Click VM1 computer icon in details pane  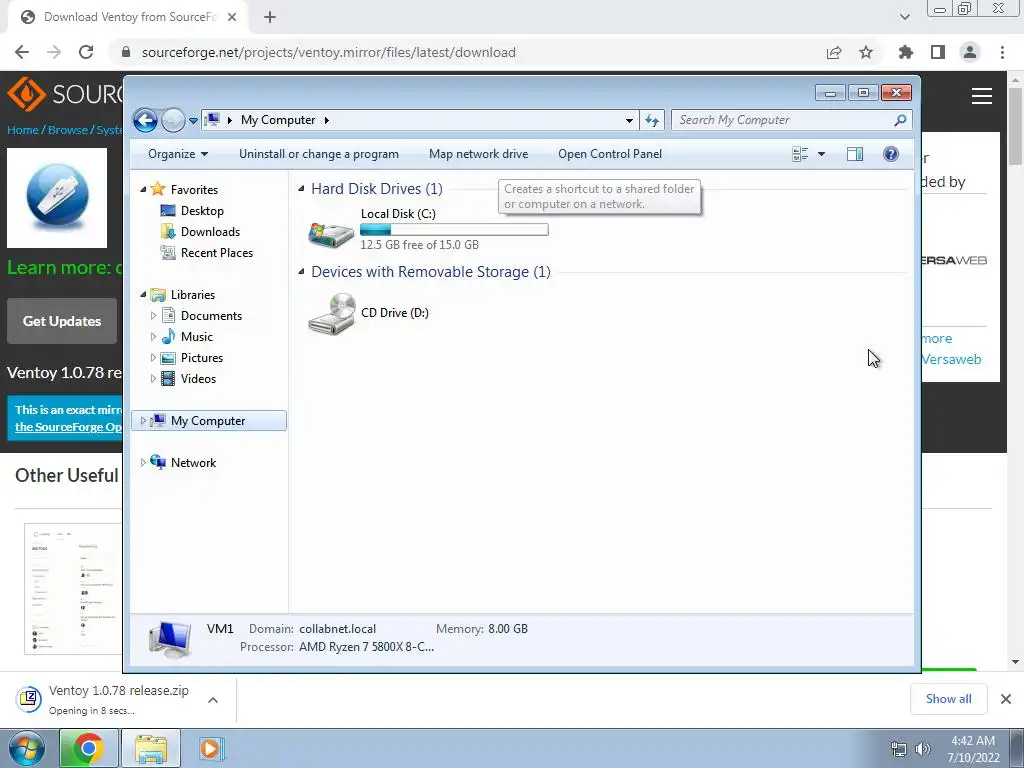tap(170, 639)
